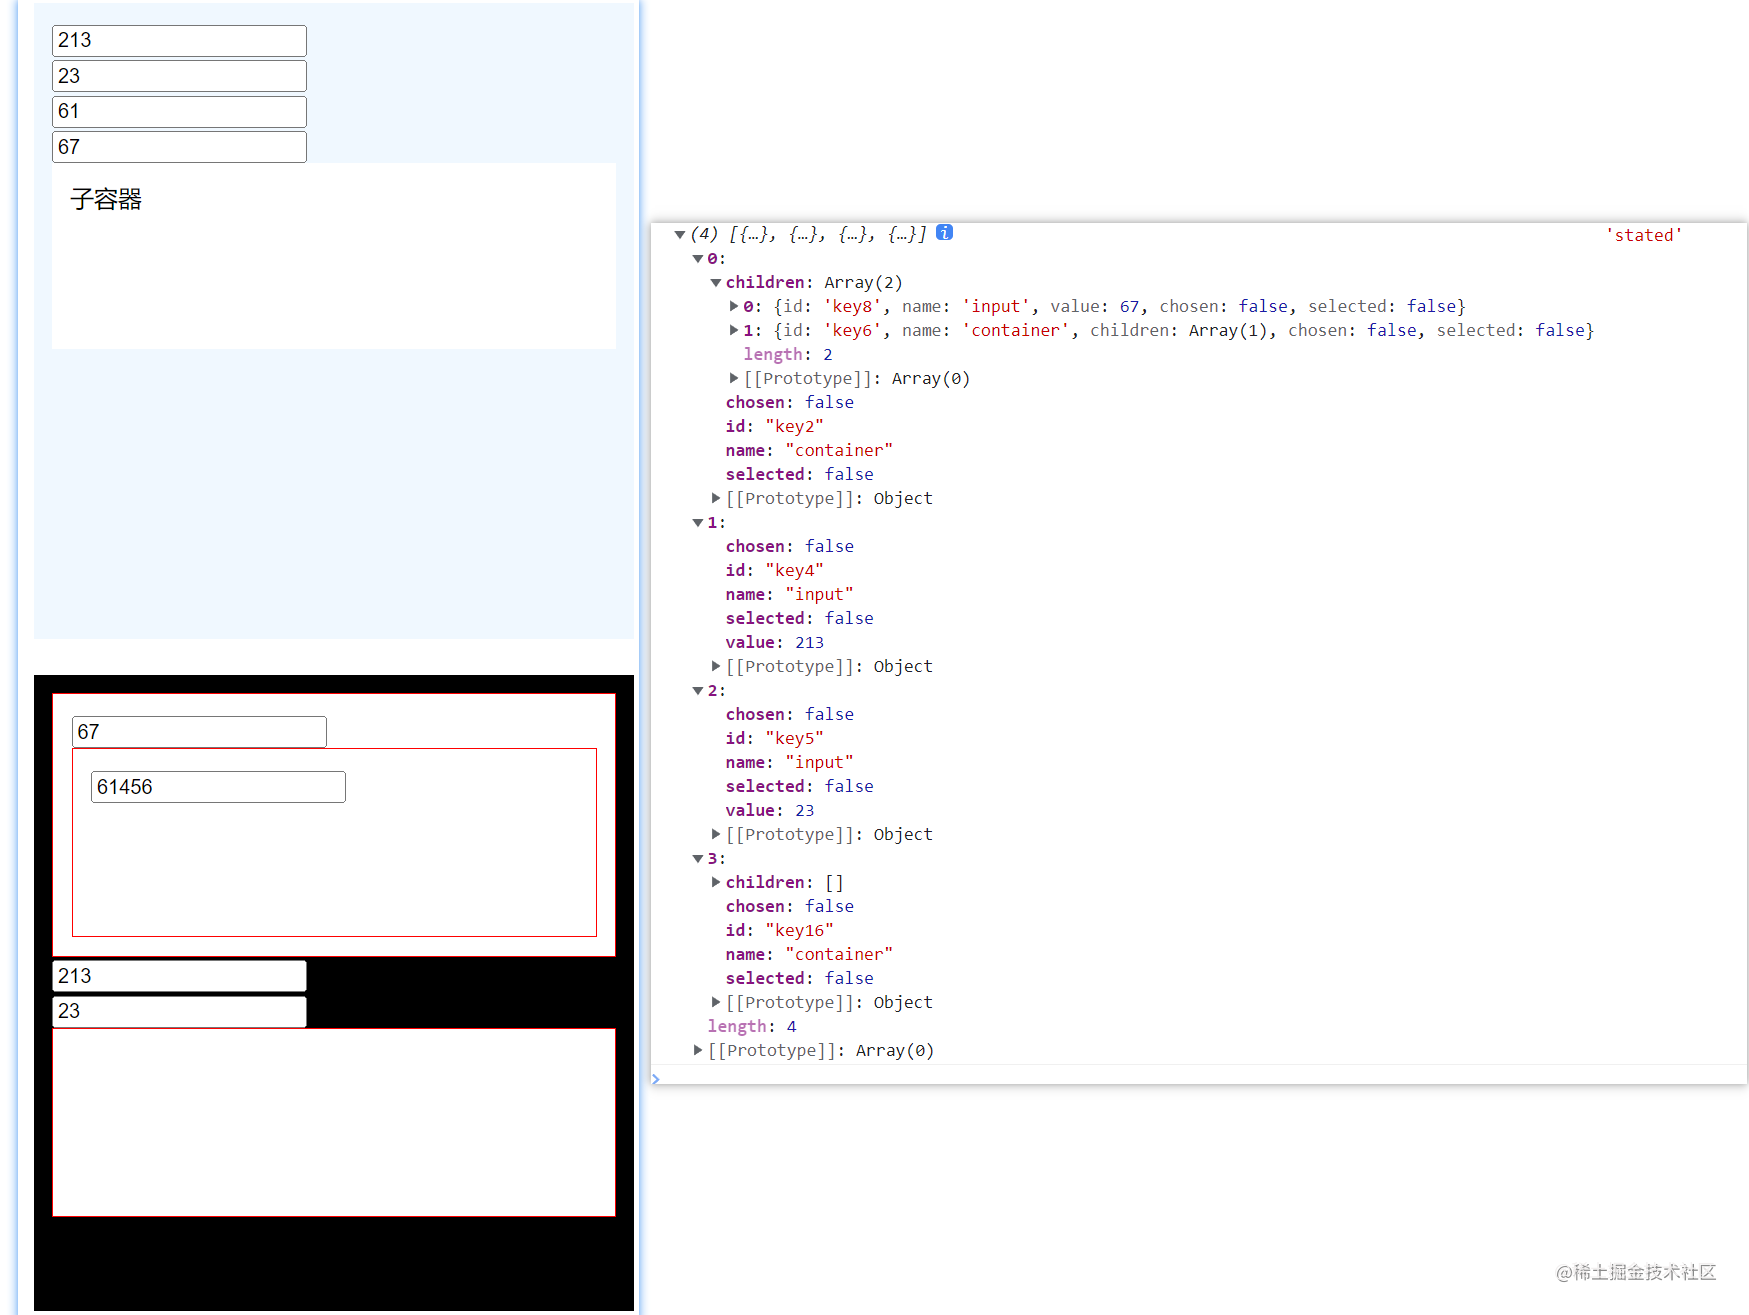Click the id "key2" property
This screenshot has width=1749, height=1315.
coord(775,426)
